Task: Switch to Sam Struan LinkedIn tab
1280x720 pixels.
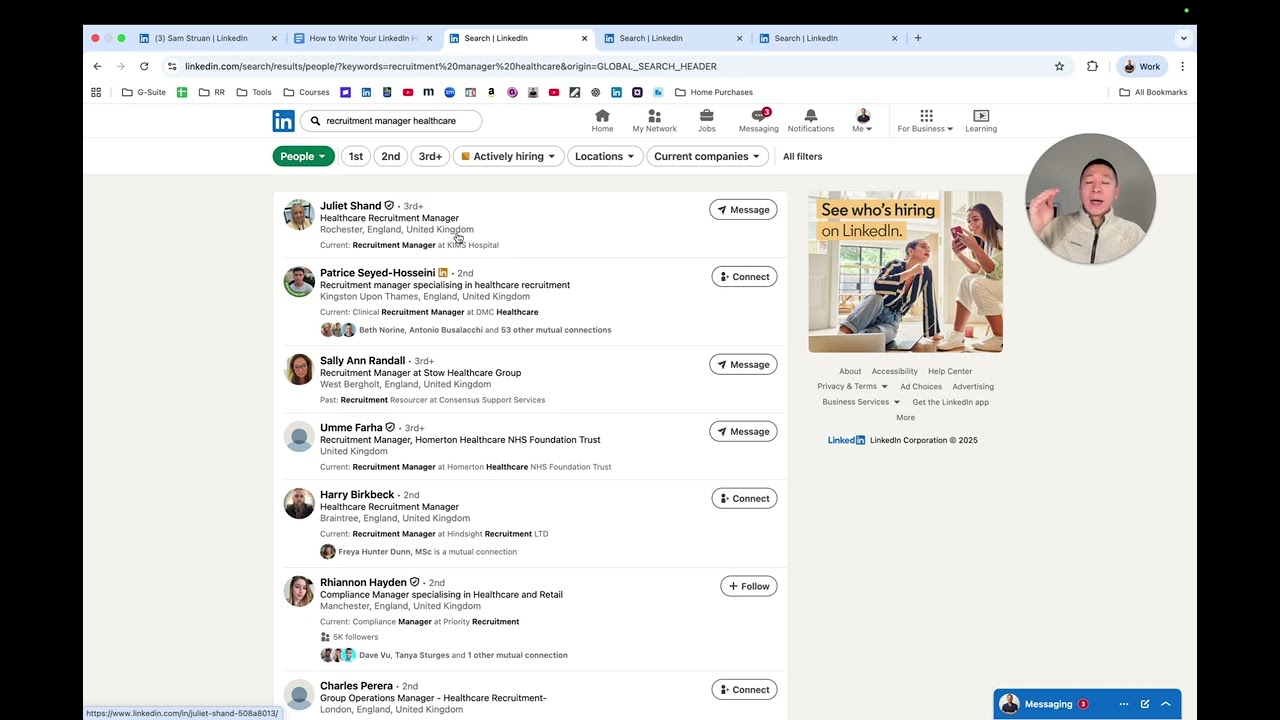Action: coord(208,38)
